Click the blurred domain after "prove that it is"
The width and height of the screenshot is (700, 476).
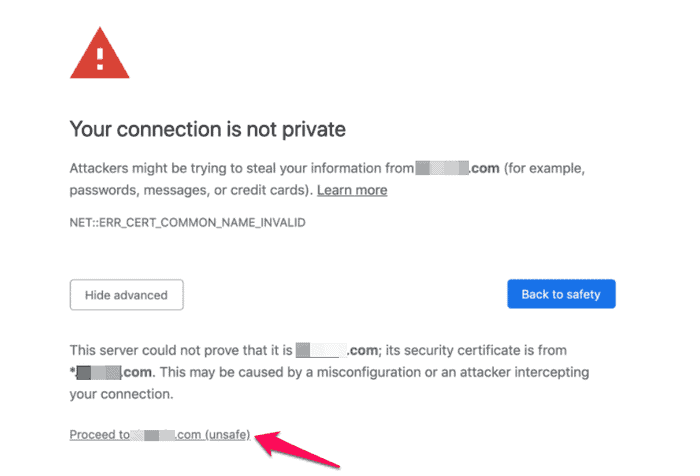320,351
